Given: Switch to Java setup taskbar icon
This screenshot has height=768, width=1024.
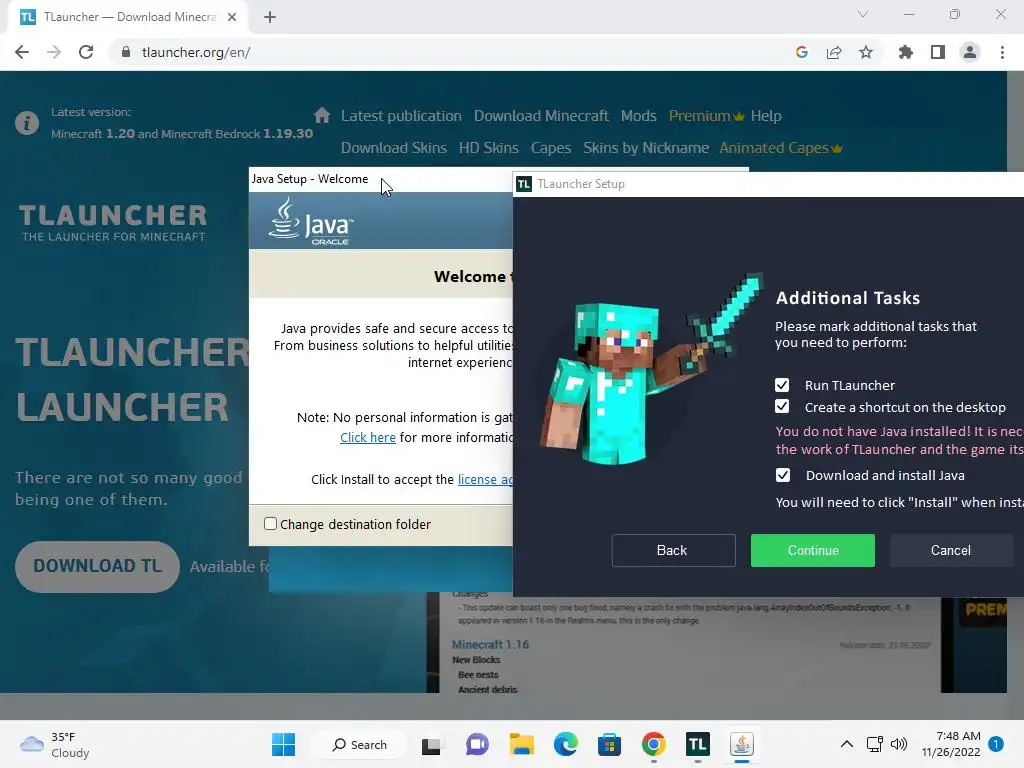Looking at the screenshot, I should [741, 744].
